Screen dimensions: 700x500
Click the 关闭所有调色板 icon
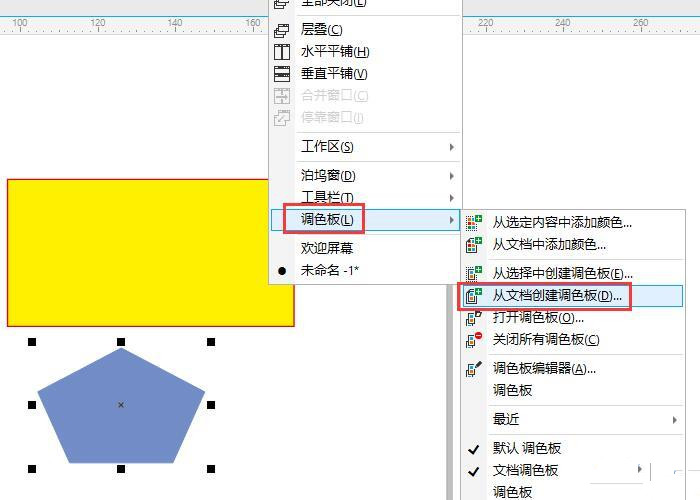coord(474,340)
